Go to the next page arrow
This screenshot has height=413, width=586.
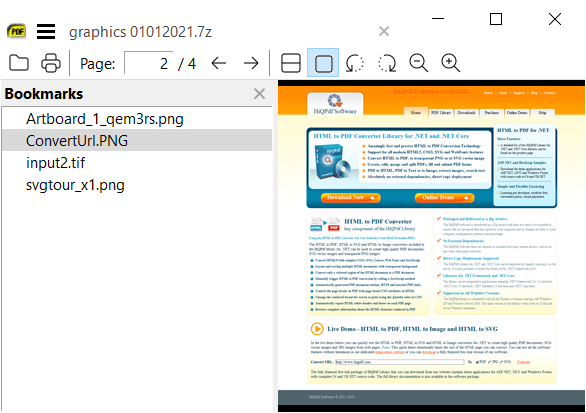[x=251, y=63]
